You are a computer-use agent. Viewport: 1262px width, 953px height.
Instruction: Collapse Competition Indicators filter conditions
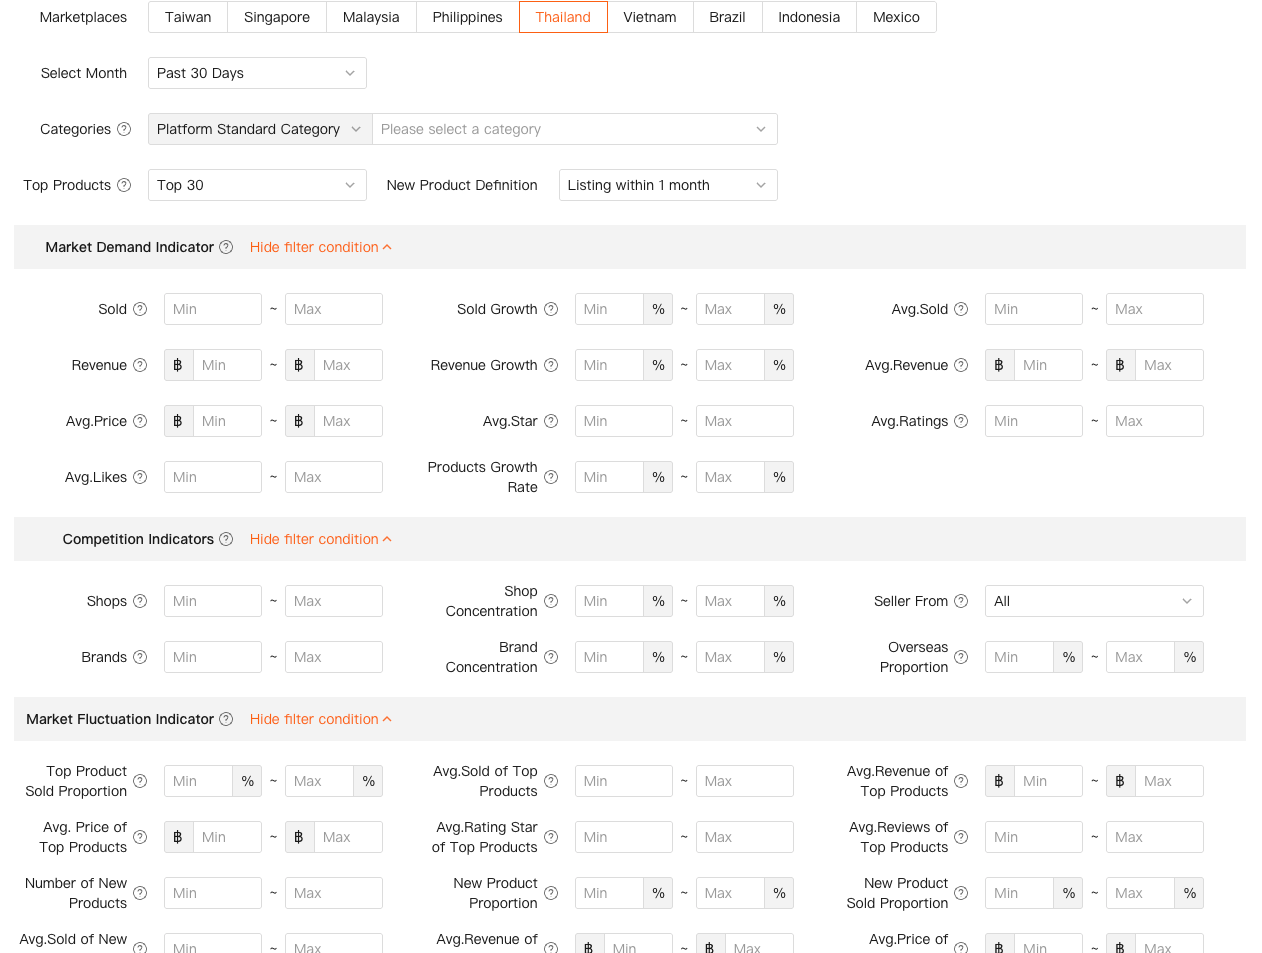(320, 539)
